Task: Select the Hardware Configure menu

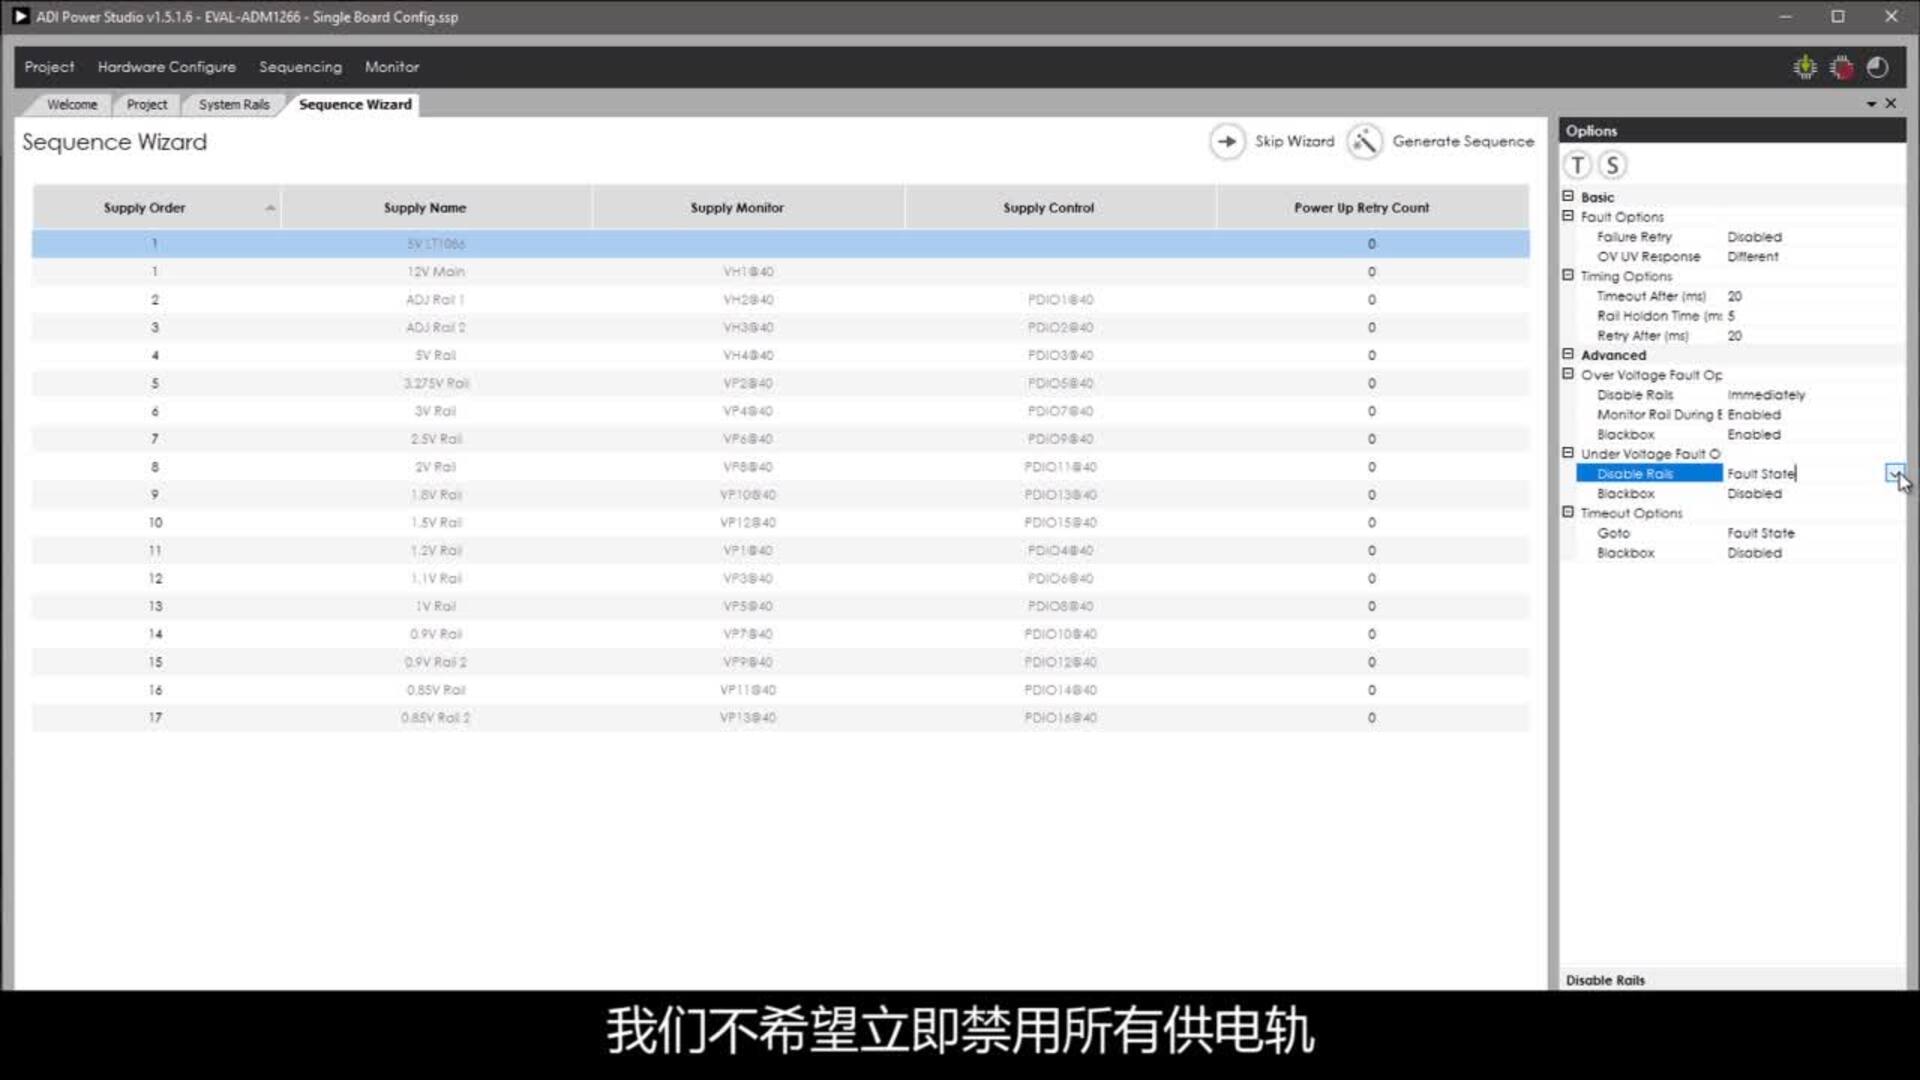Action: pyautogui.click(x=166, y=66)
